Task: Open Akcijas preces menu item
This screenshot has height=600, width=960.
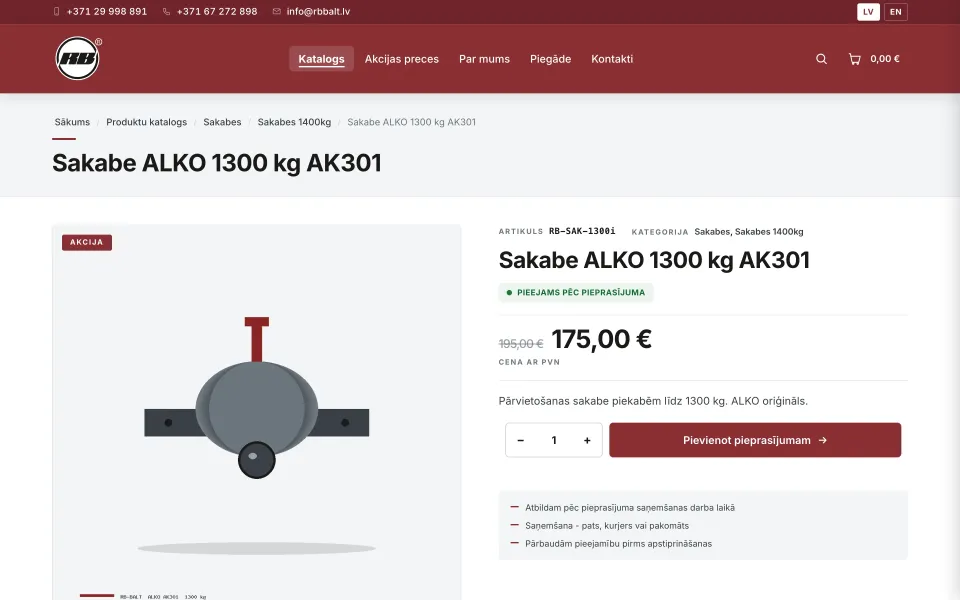Action: (x=402, y=59)
